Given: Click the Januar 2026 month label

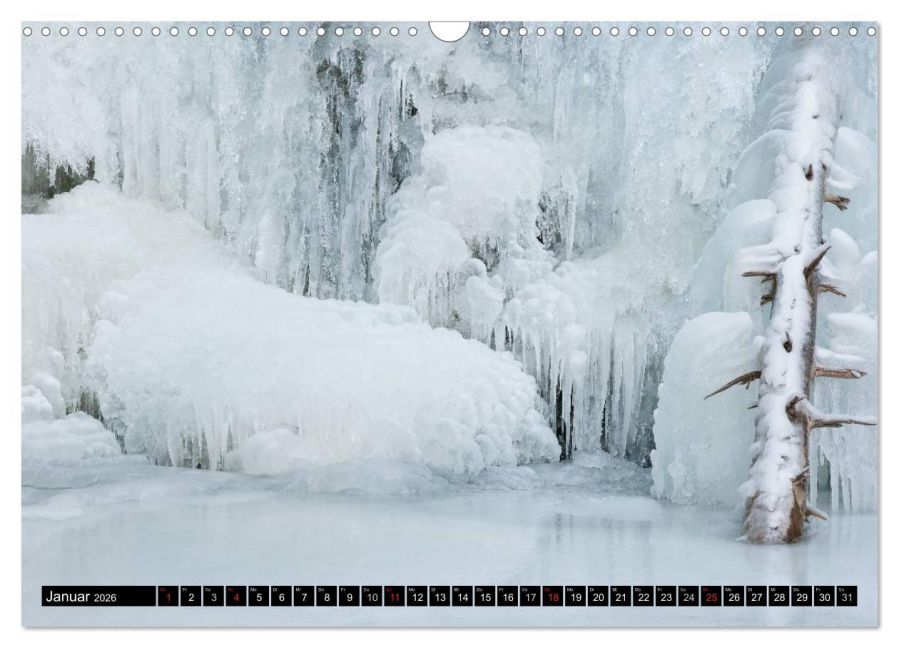Looking at the screenshot, I should (81, 596).
